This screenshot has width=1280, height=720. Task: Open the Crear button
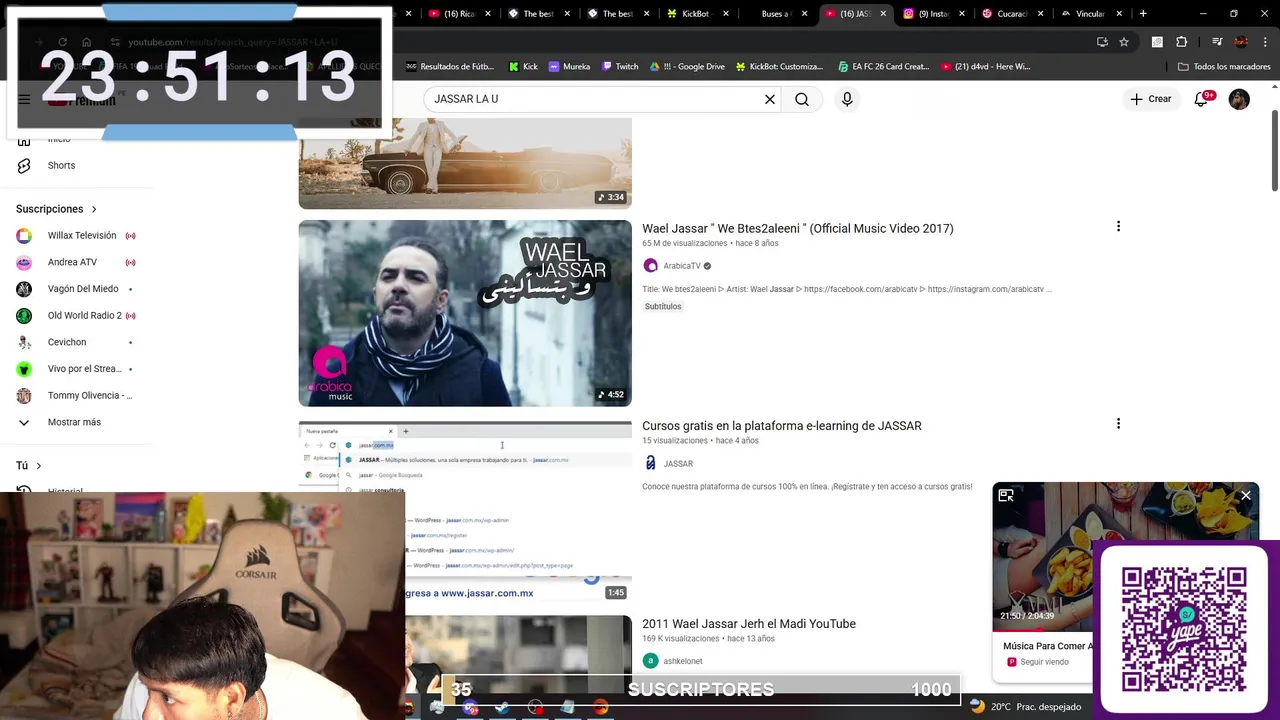1150,99
